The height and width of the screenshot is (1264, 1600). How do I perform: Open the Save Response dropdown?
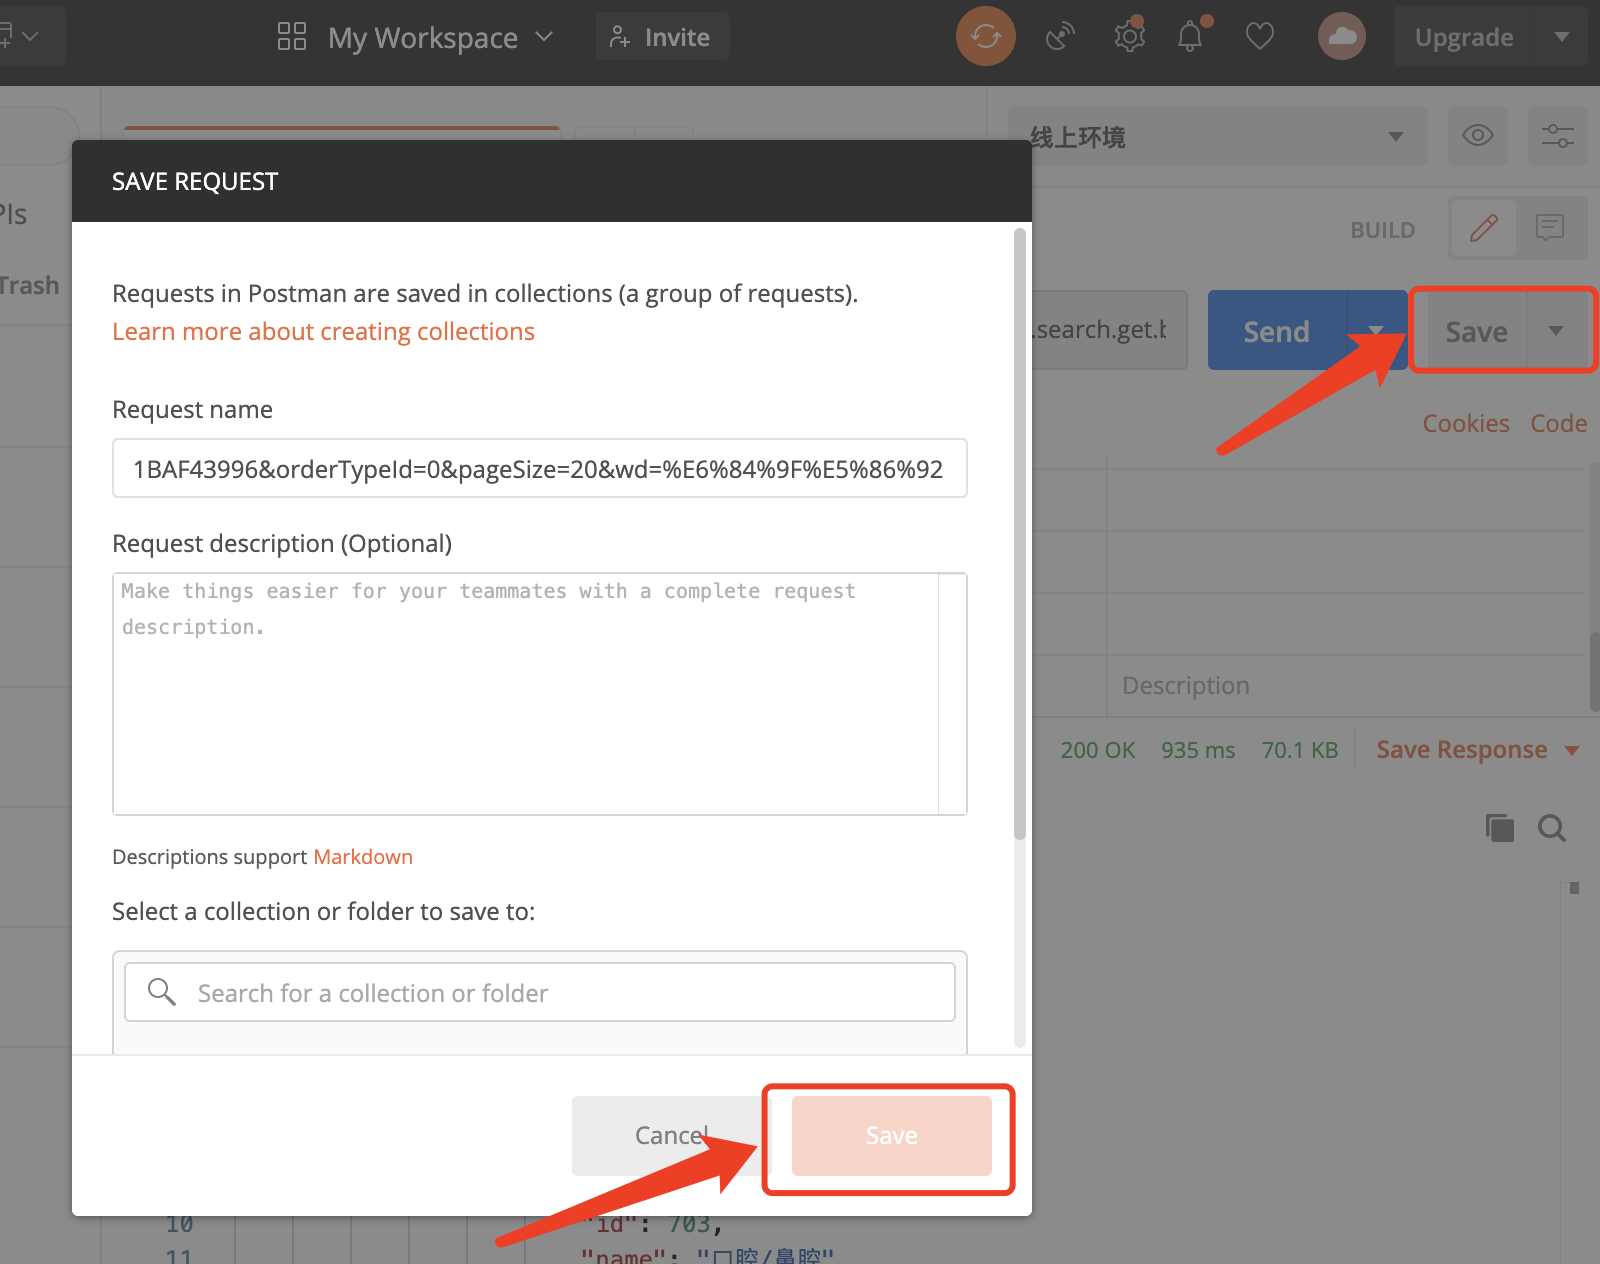(1478, 750)
